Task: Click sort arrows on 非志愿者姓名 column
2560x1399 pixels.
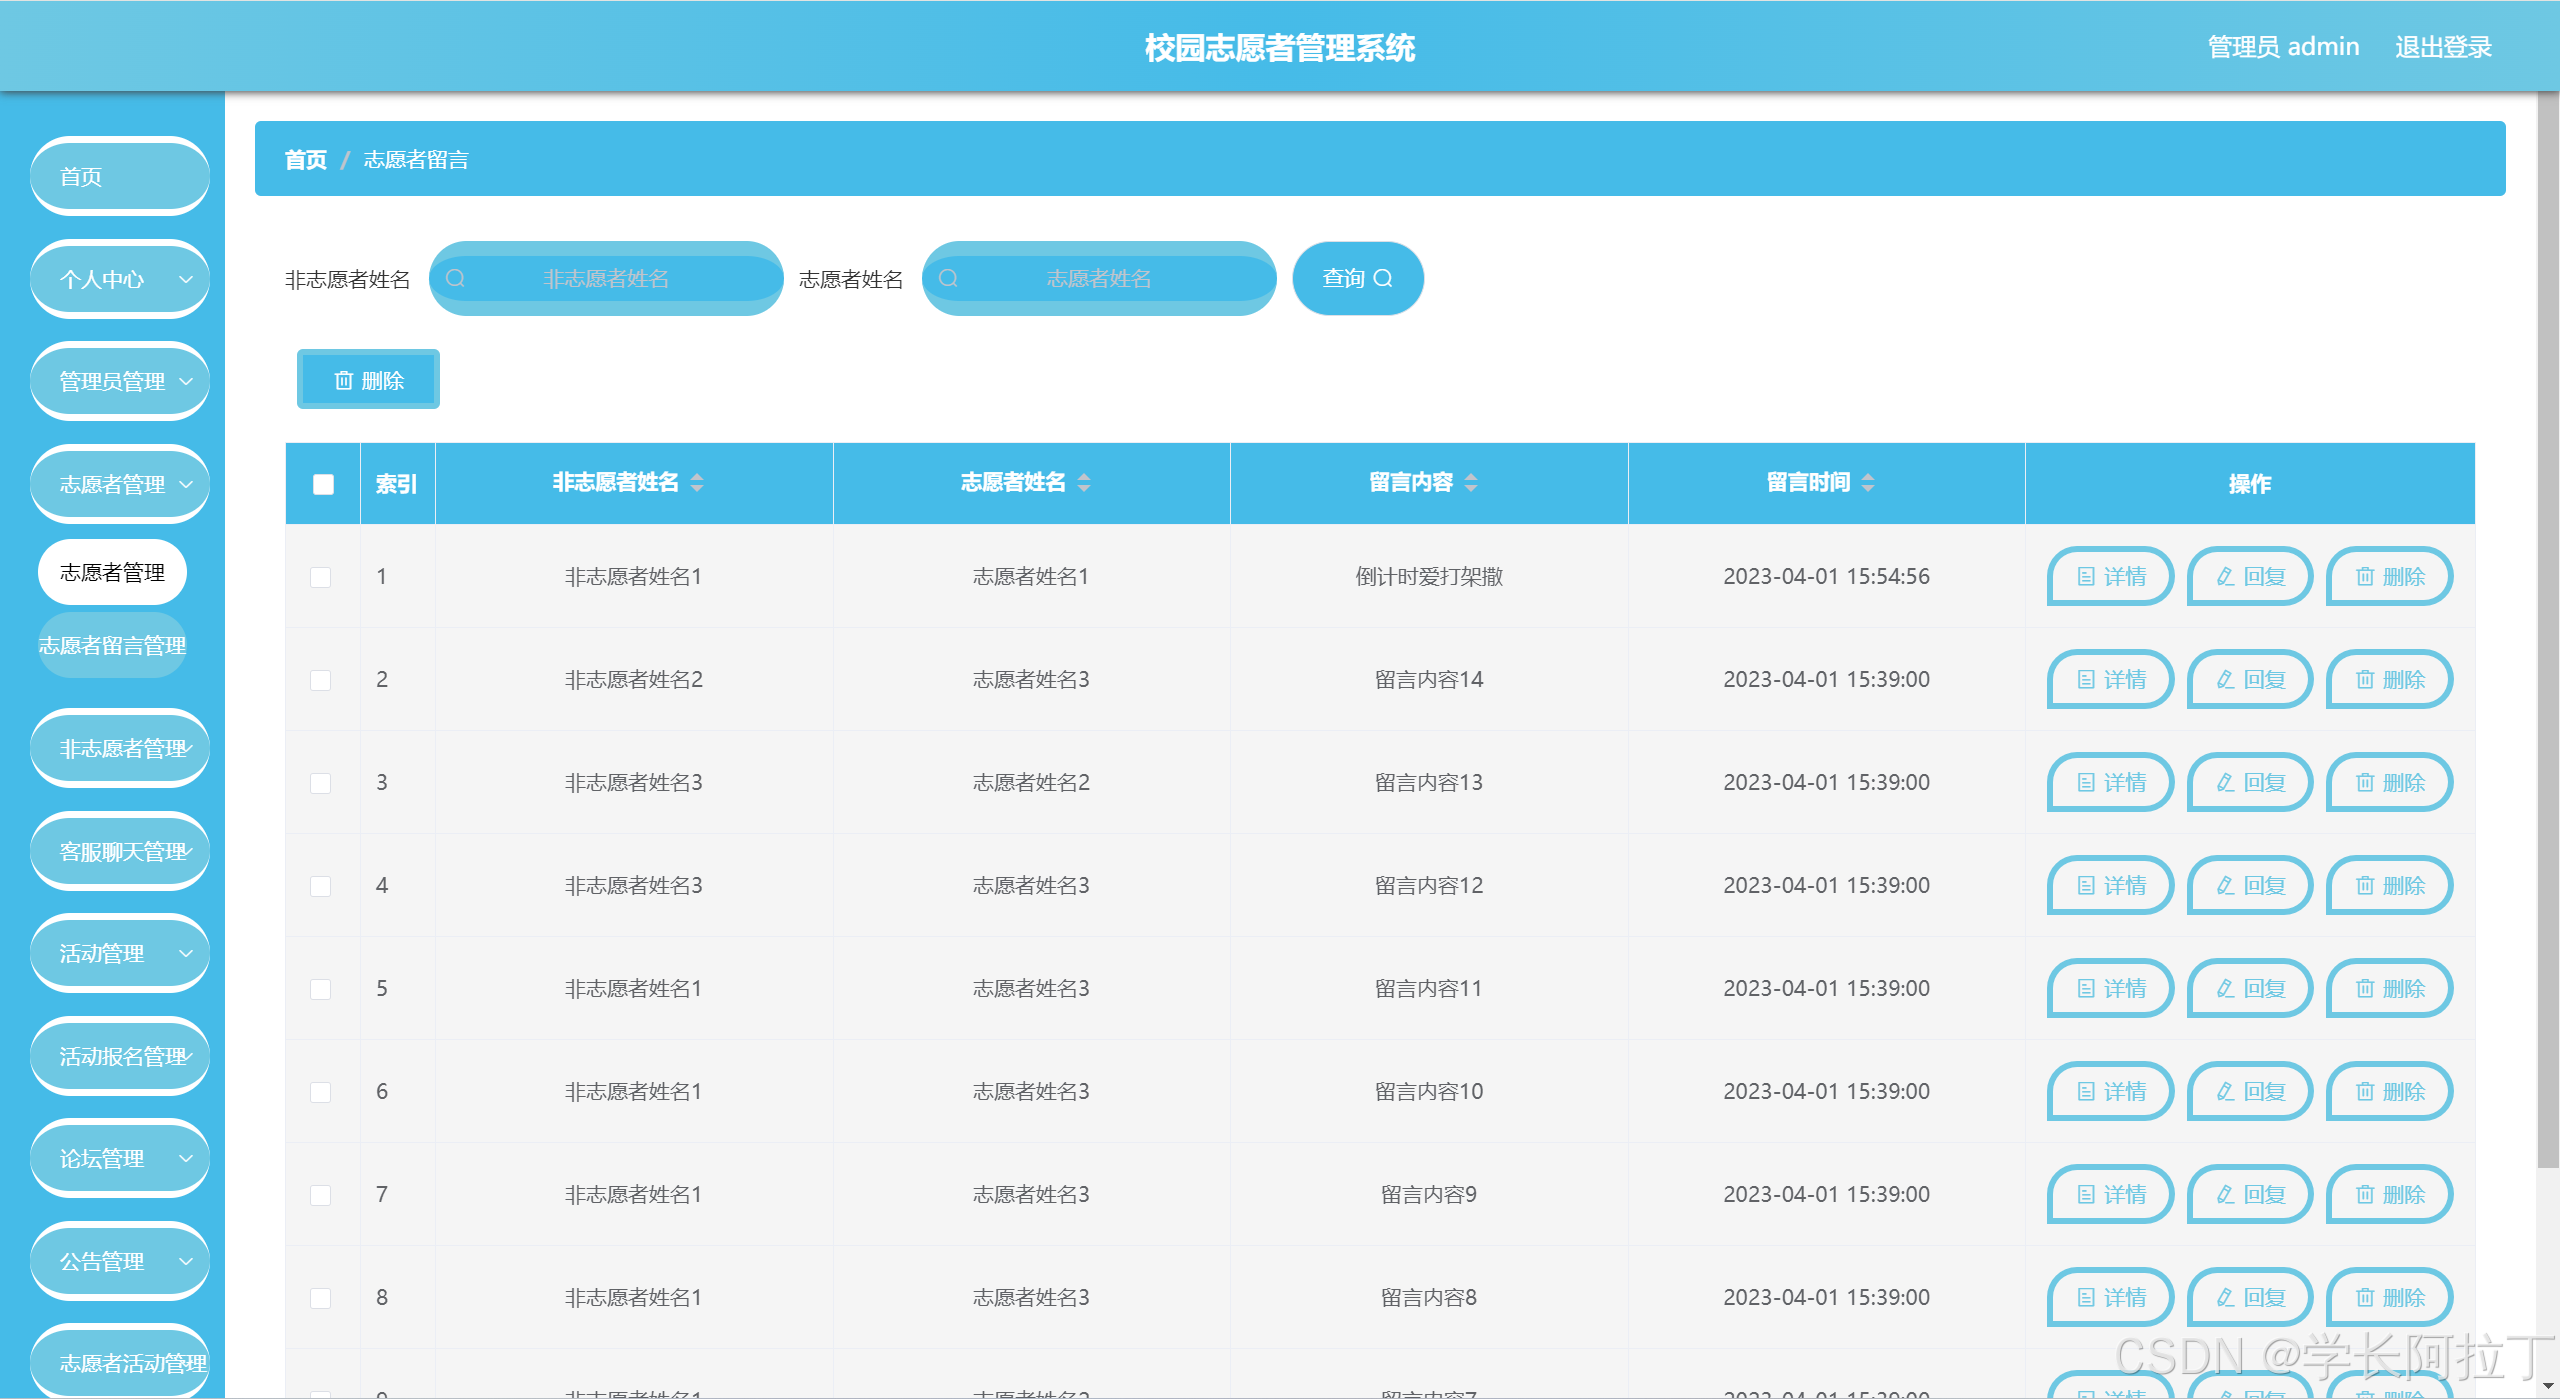Action: pyautogui.click(x=697, y=483)
